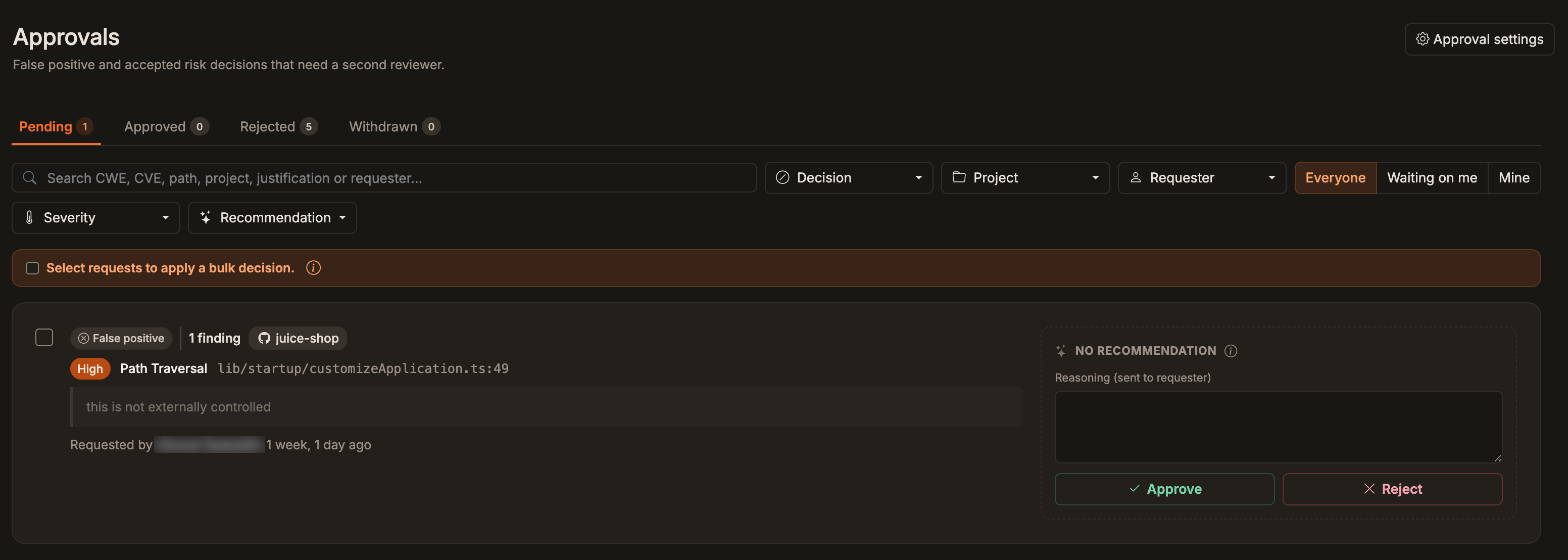Switch to the Approved tab
Screen dimensions: 1568x560
click(166, 127)
